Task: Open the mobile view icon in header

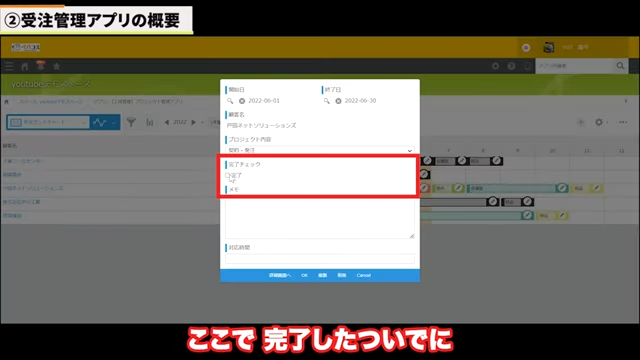Action: pyautogui.click(x=527, y=66)
